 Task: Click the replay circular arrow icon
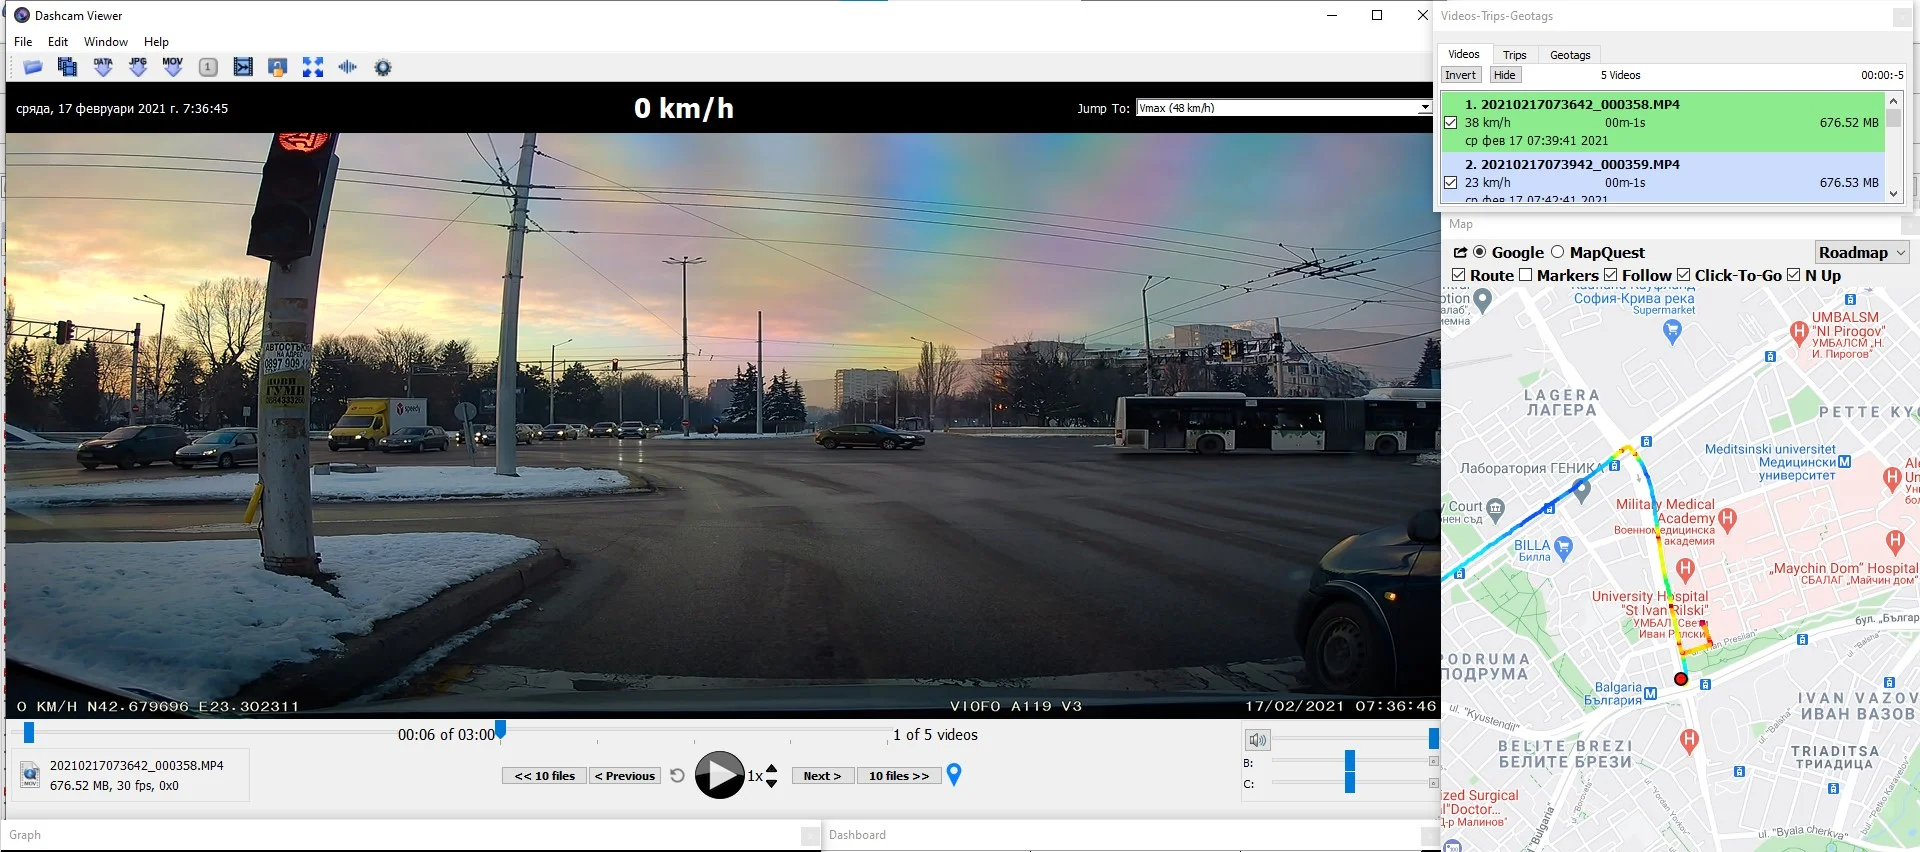(677, 775)
